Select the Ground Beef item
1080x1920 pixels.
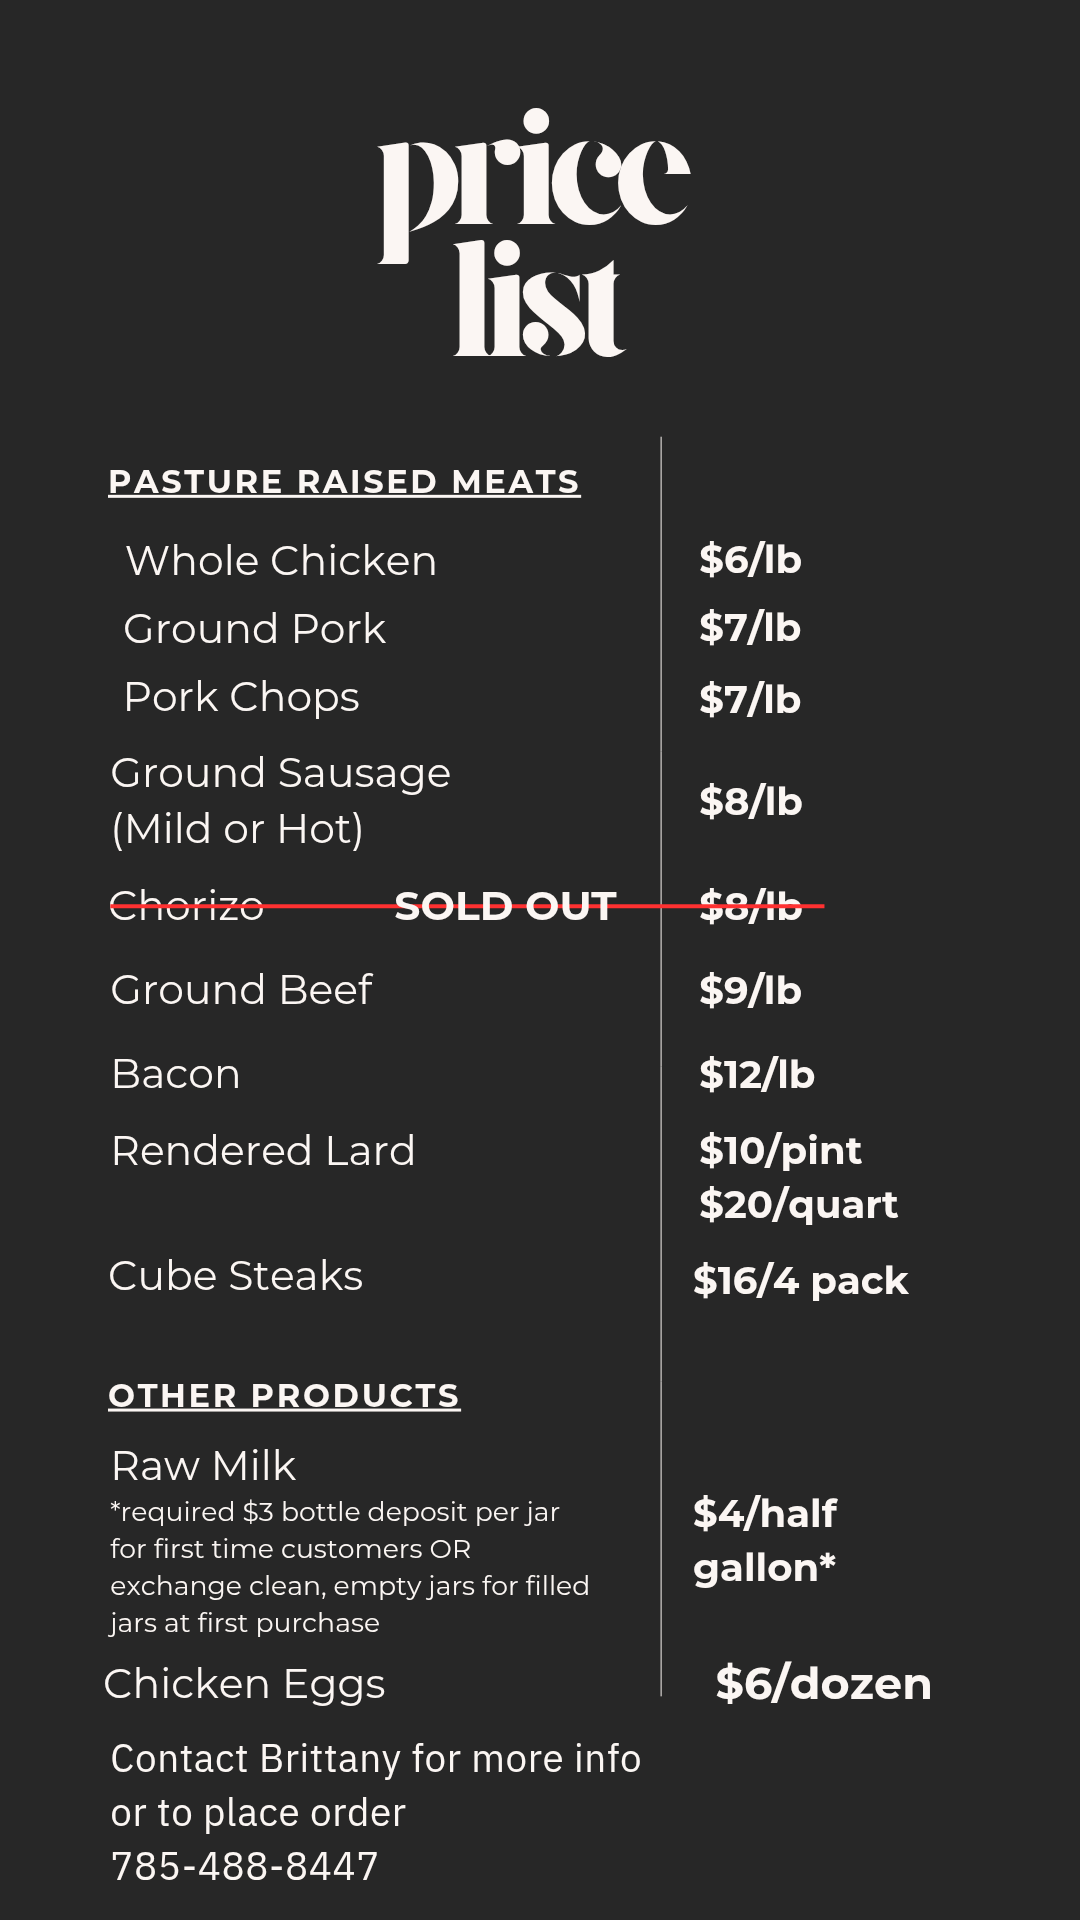241,990
